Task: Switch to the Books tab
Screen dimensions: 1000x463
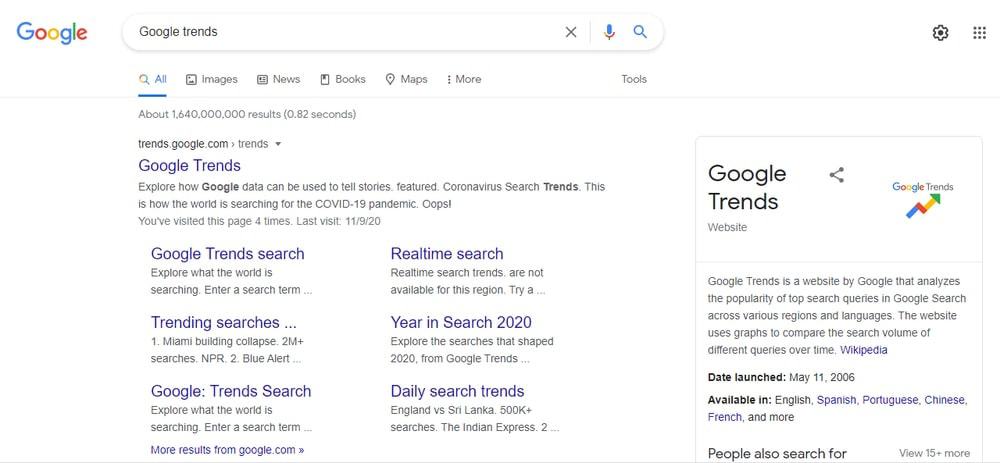Action: 342,79
